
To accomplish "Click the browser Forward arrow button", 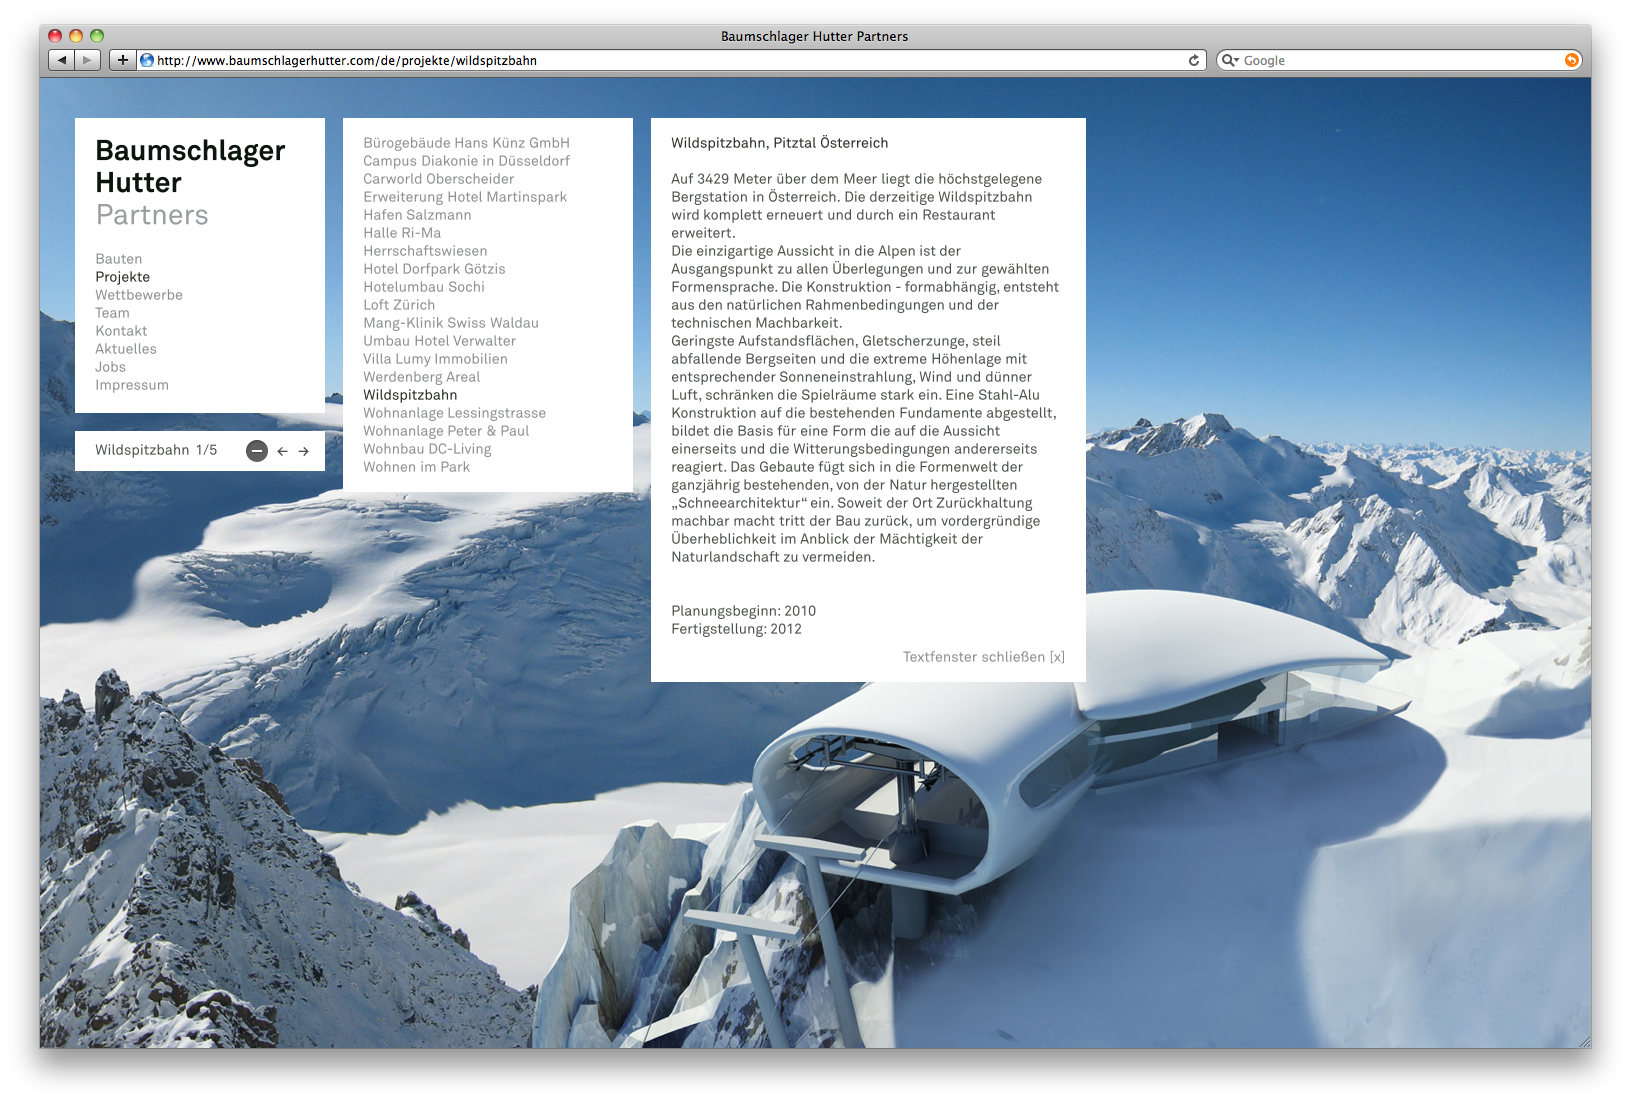I will click(88, 60).
